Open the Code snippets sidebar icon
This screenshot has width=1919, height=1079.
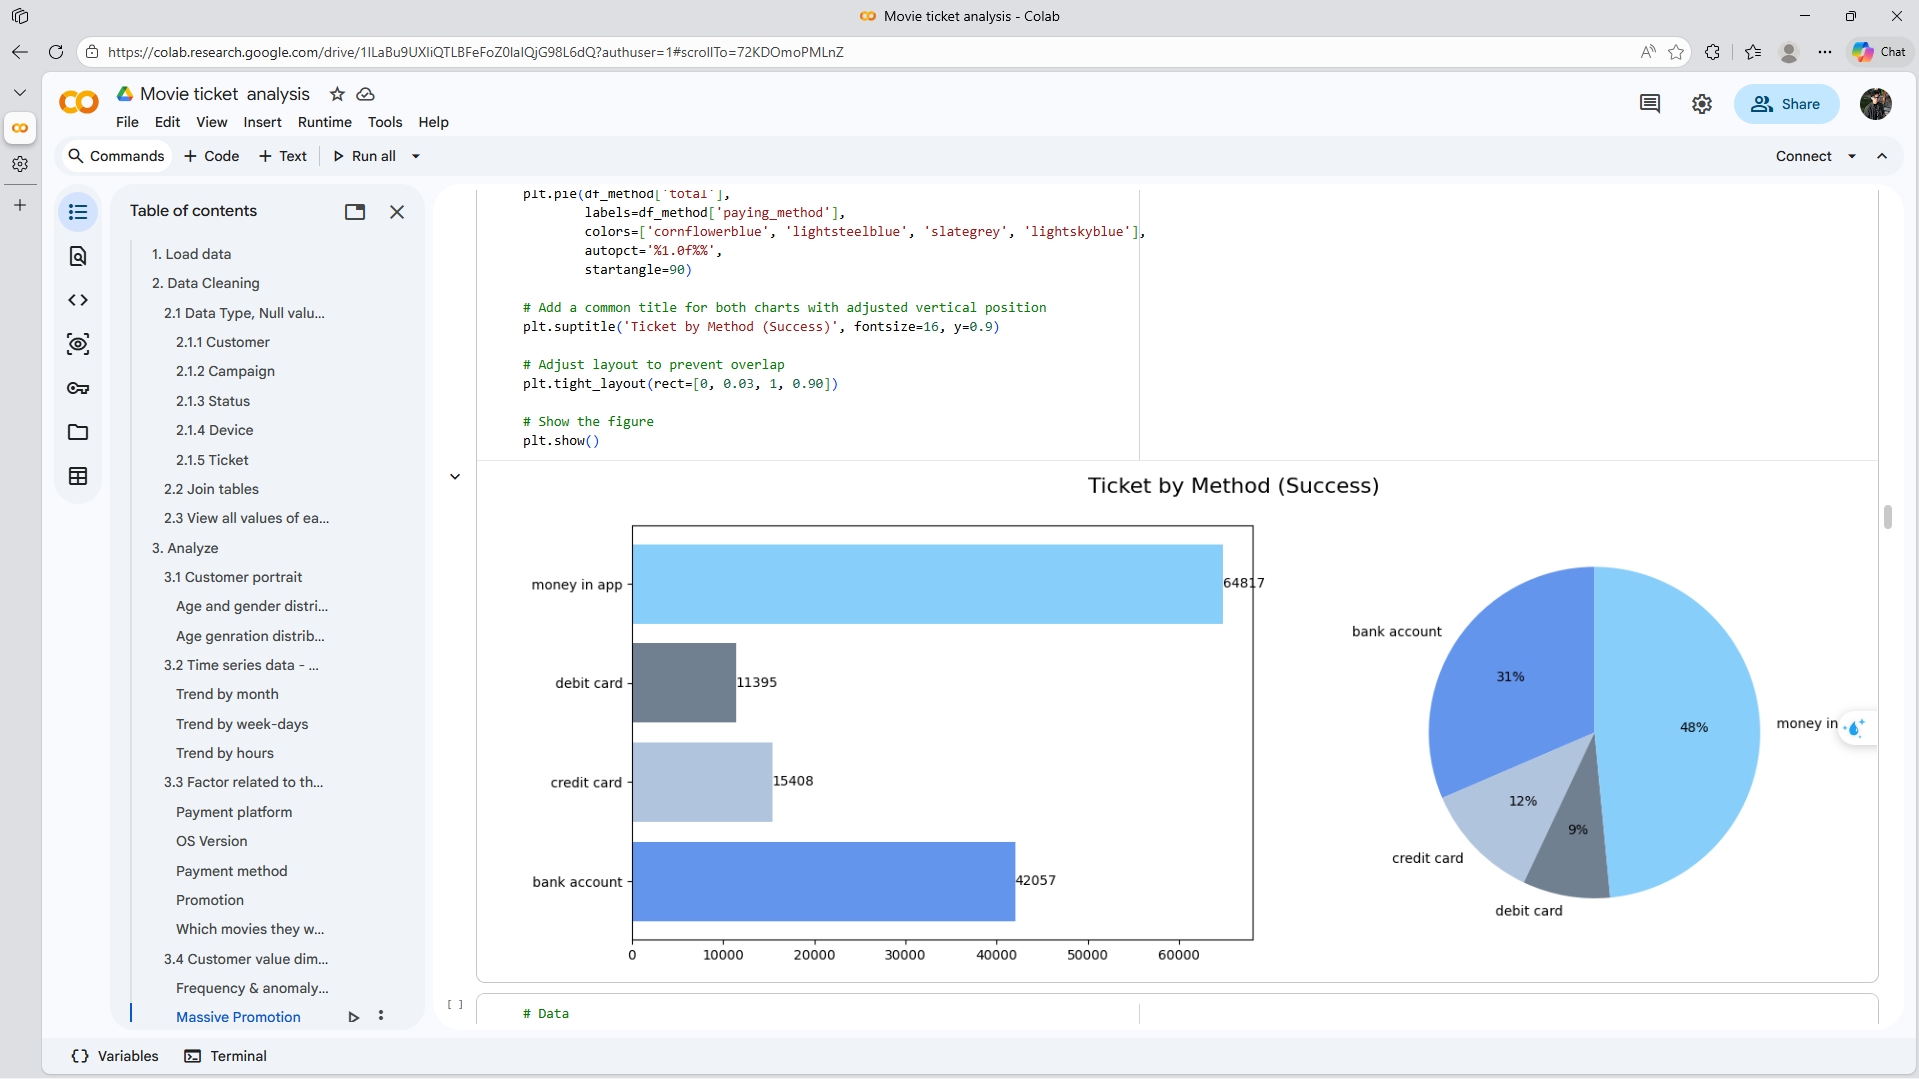[x=78, y=300]
